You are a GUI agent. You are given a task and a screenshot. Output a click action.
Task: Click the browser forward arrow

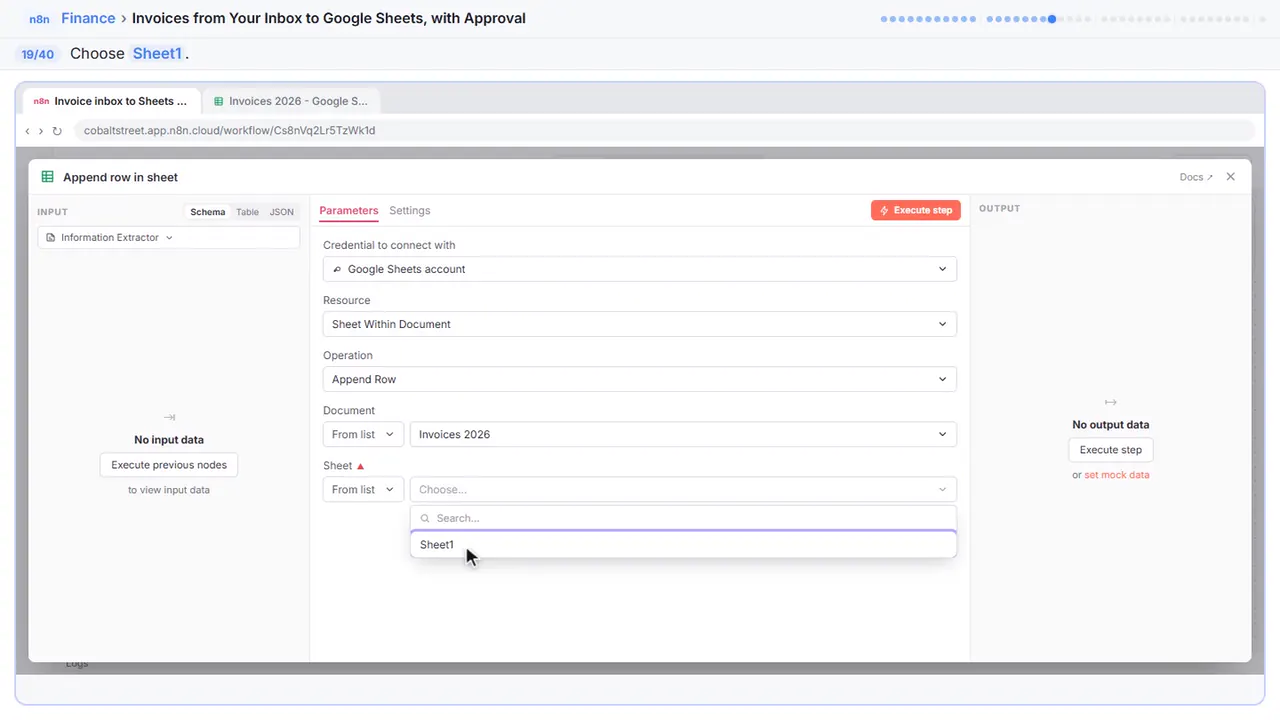pyautogui.click(x=41, y=131)
